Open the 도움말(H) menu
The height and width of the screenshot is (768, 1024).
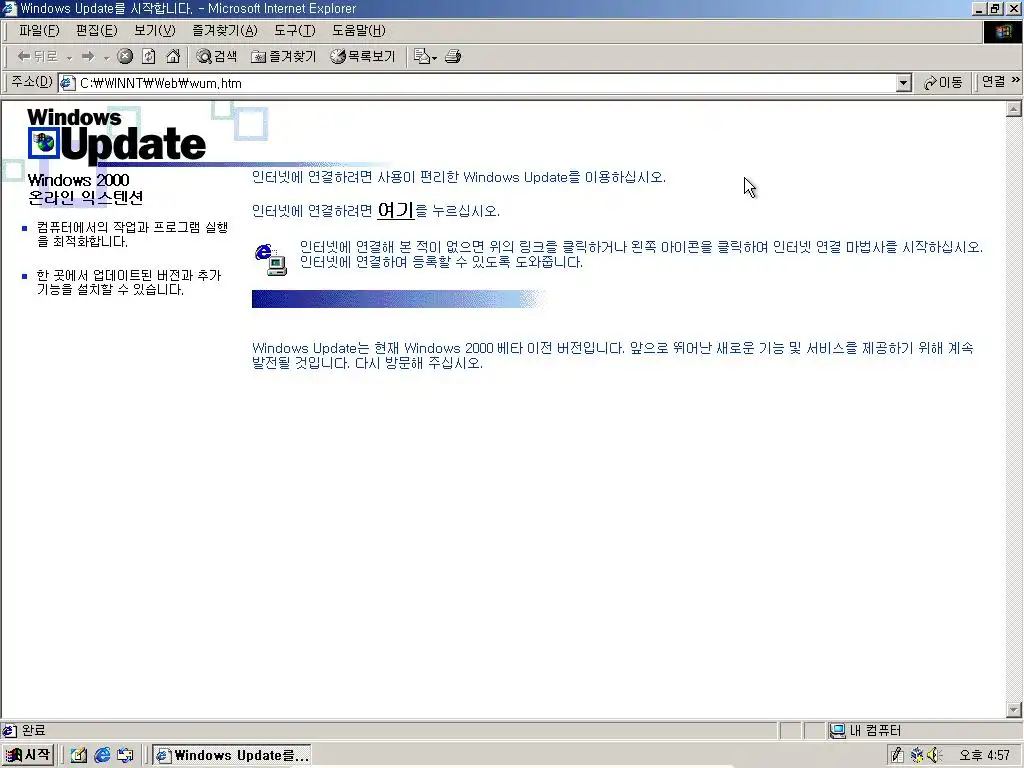tap(359, 31)
